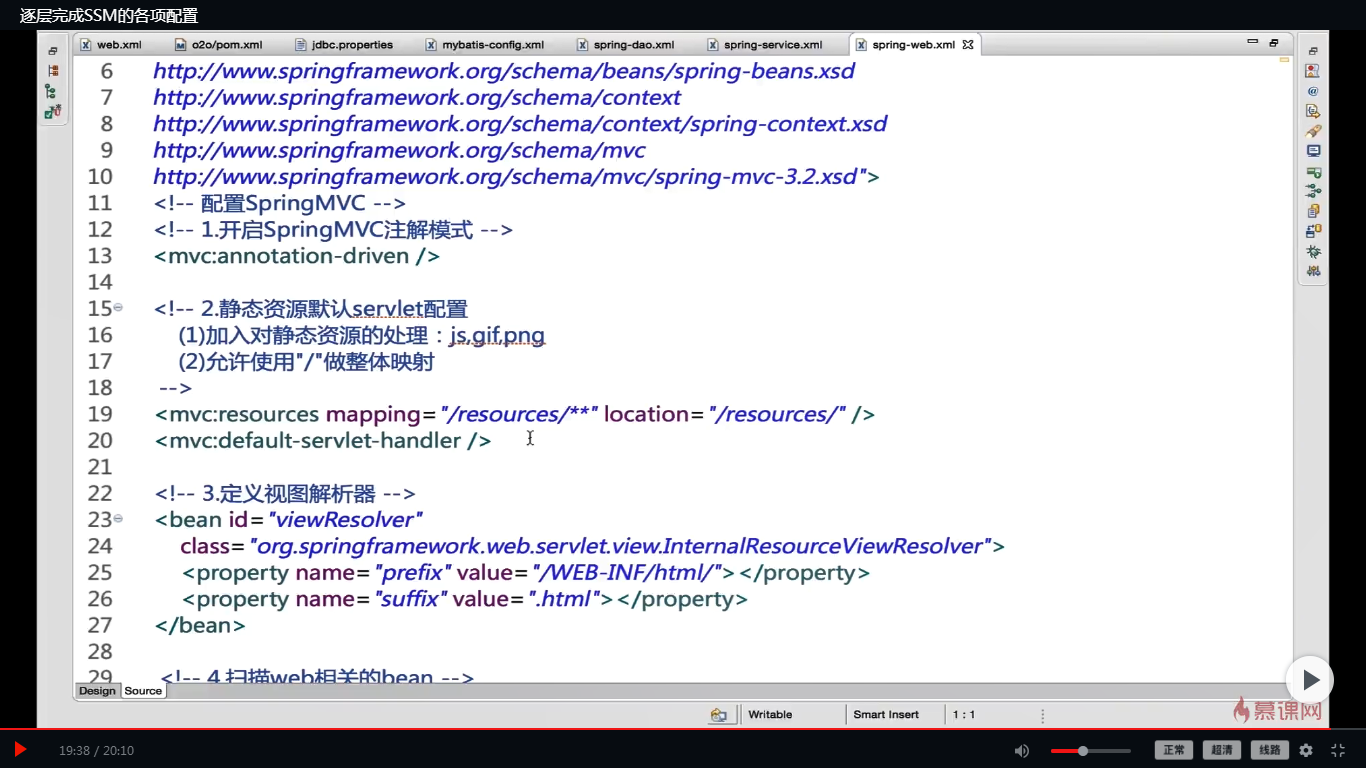Open the video player settings gear

(1306, 750)
